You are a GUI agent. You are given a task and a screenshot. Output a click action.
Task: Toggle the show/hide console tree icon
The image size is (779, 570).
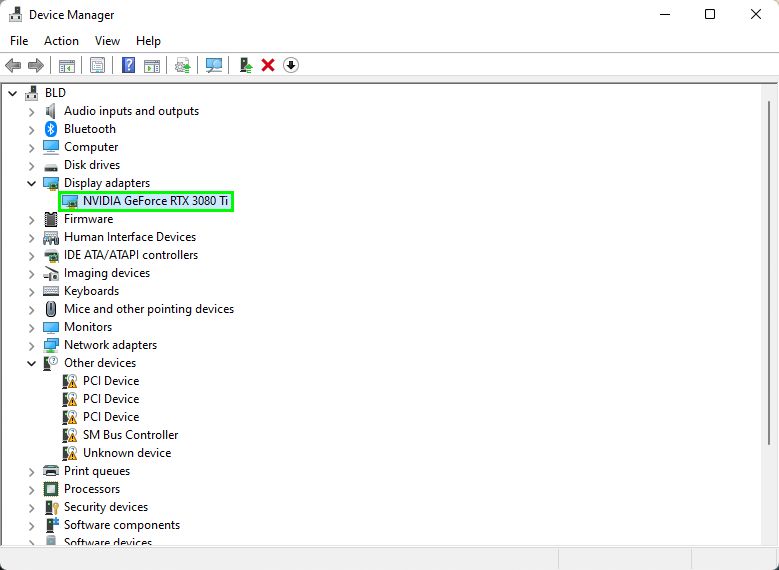[x=67, y=65]
